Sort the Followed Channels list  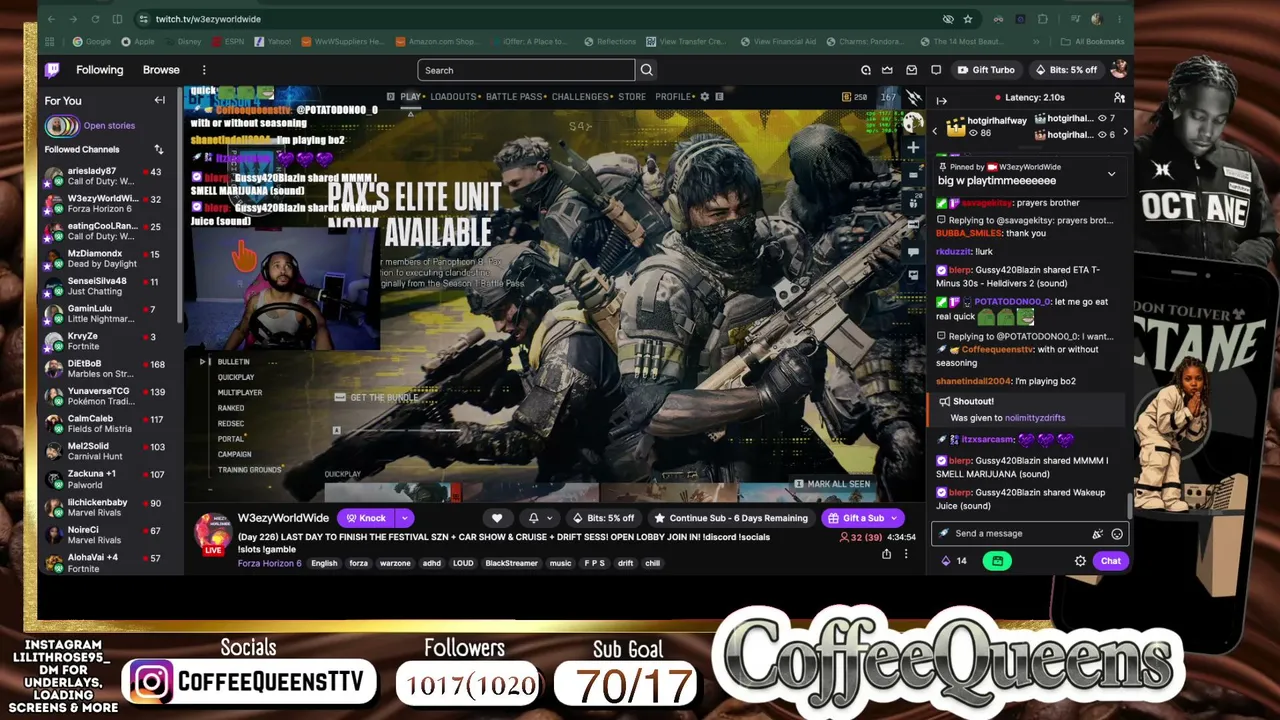[x=158, y=149]
